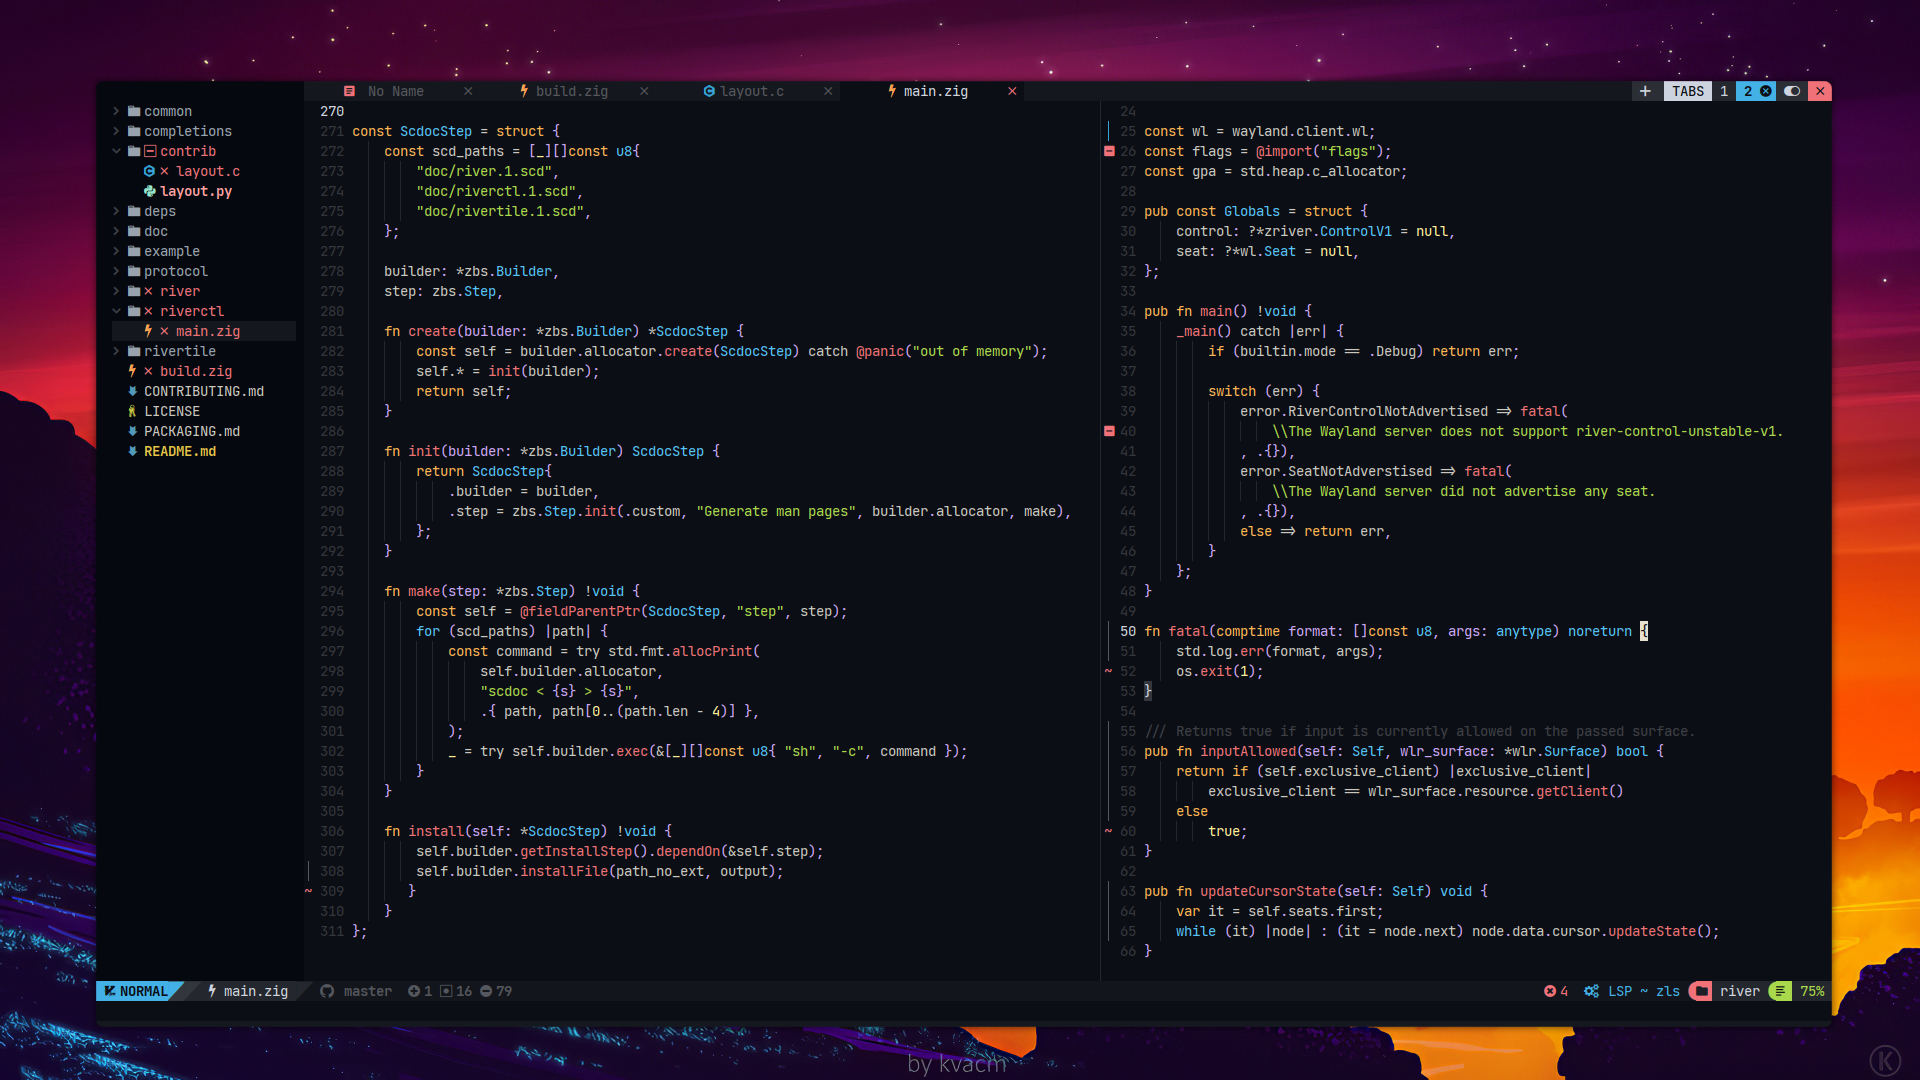Image resolution: width=1920 pixels, height=1080 pixels.
Task: Close the layout.c buffer tab
Action: point(828,91)
